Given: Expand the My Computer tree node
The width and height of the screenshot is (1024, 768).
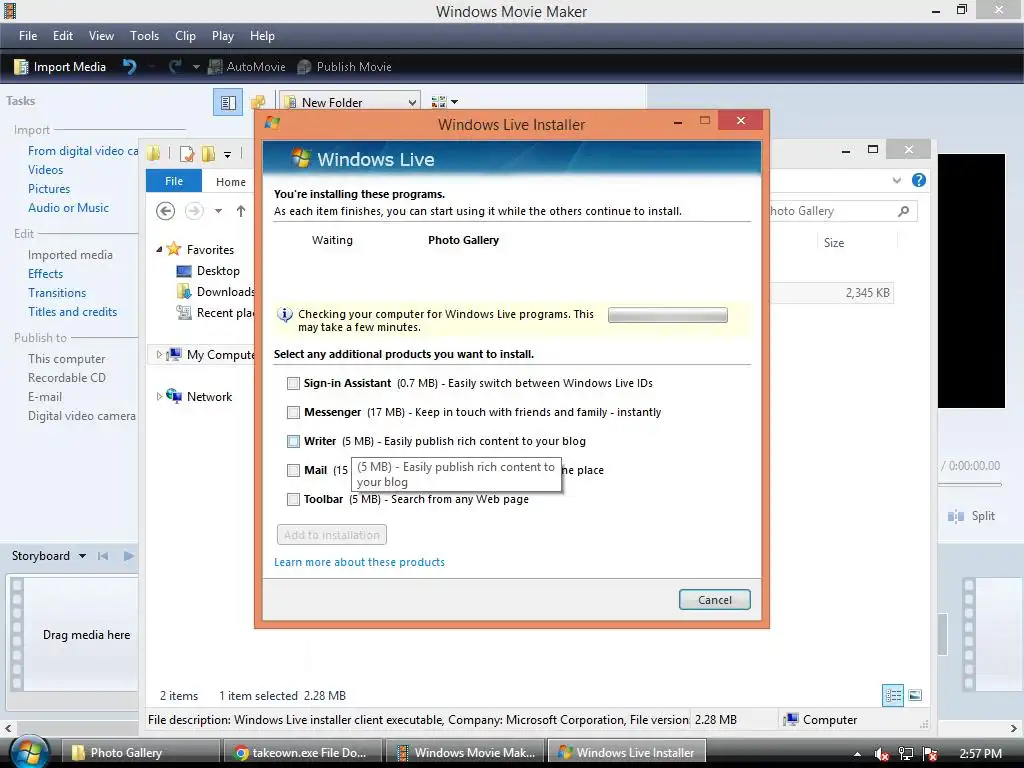Looking at the screenshot, I should pyautogui.click(x=159, y=355).
